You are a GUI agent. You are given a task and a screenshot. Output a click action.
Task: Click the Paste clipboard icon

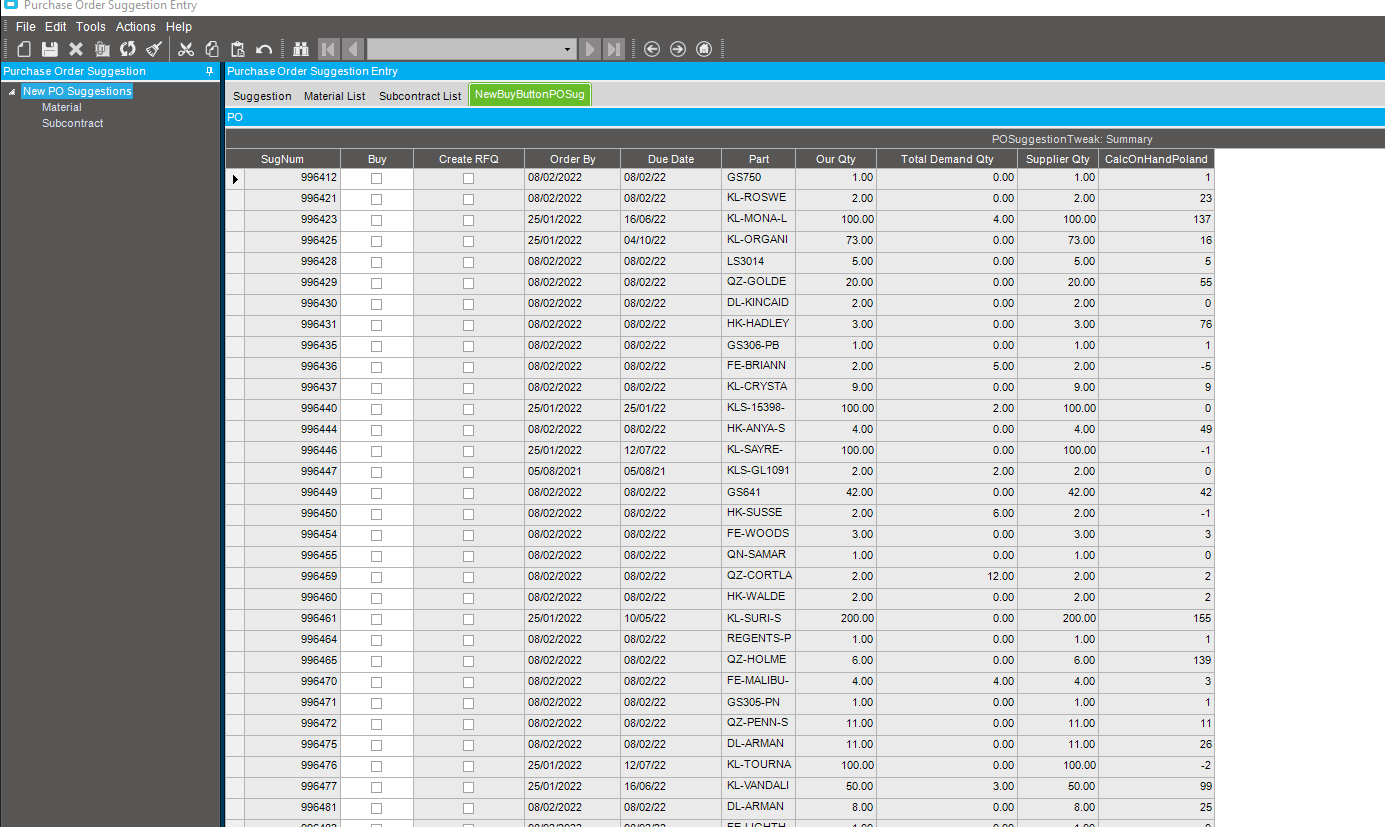click(238, 49)
